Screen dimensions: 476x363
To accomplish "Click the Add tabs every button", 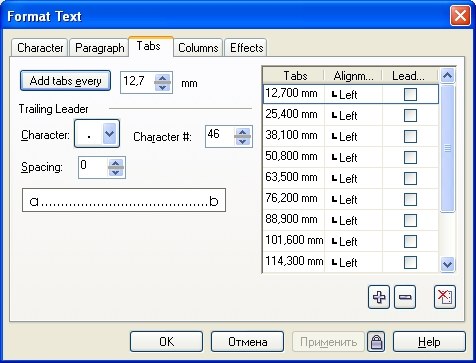I will pyautogui.click(x=65, y=81).
